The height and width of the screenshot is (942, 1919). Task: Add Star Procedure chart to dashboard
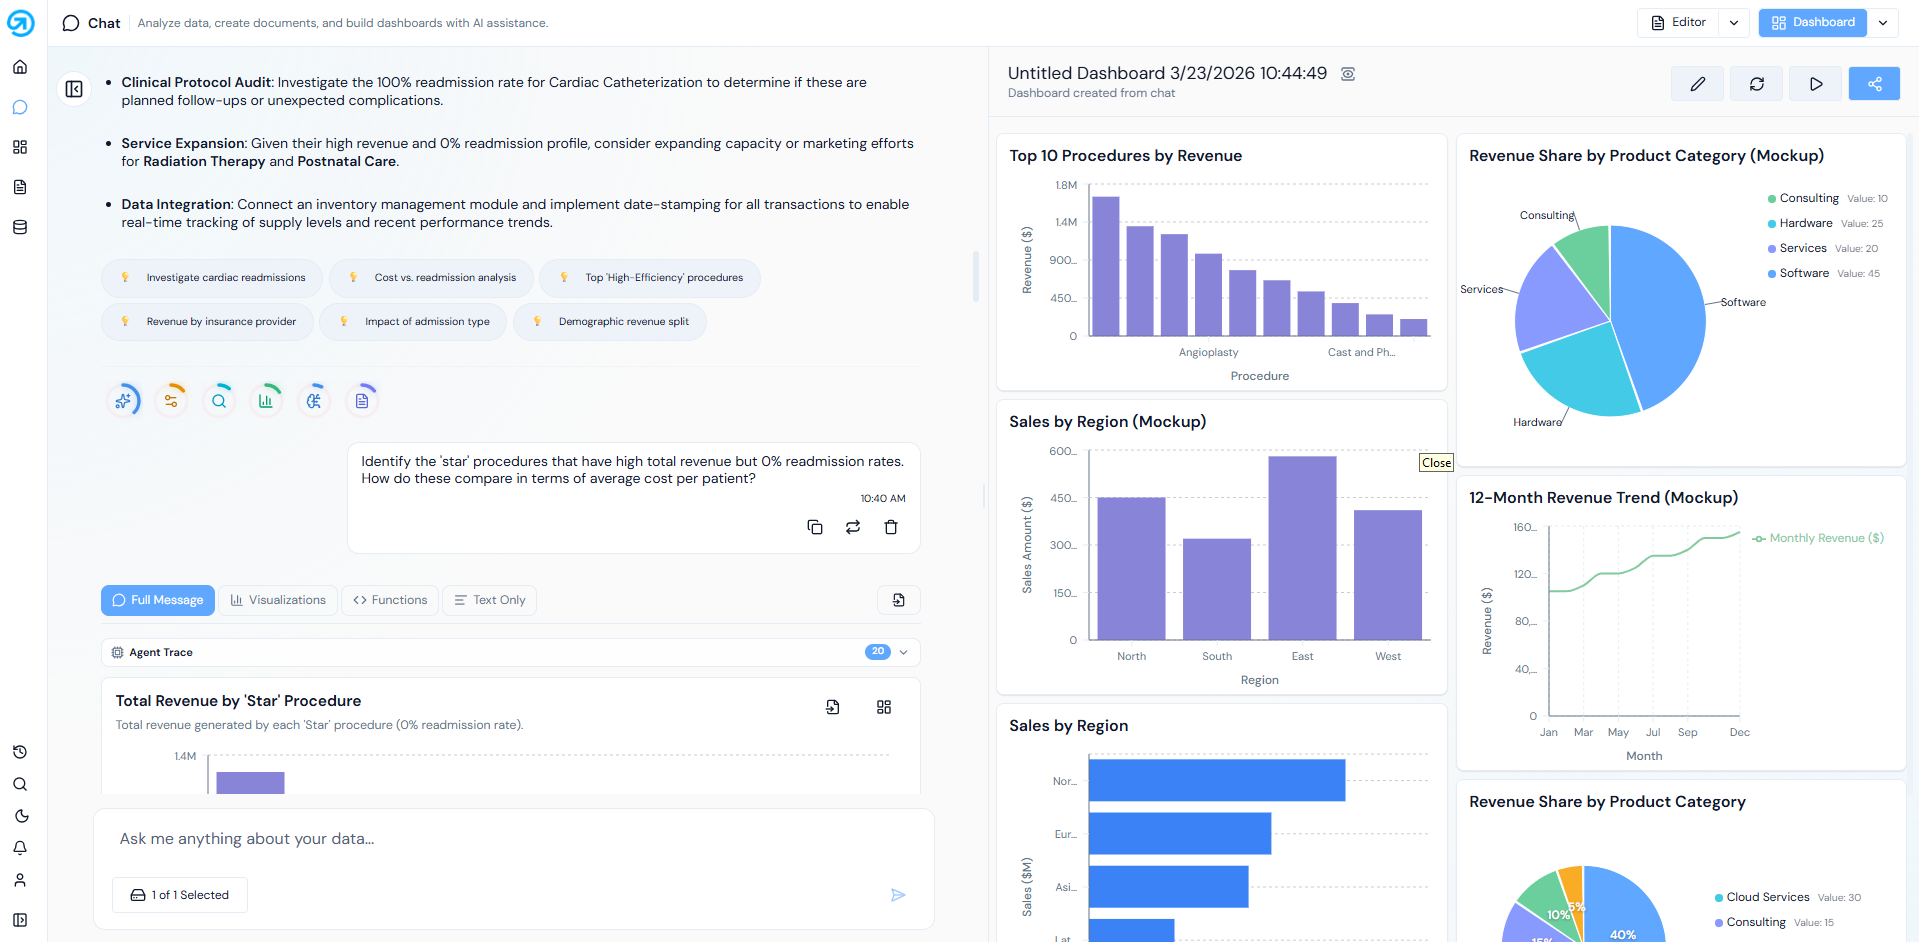pos(884,707)
